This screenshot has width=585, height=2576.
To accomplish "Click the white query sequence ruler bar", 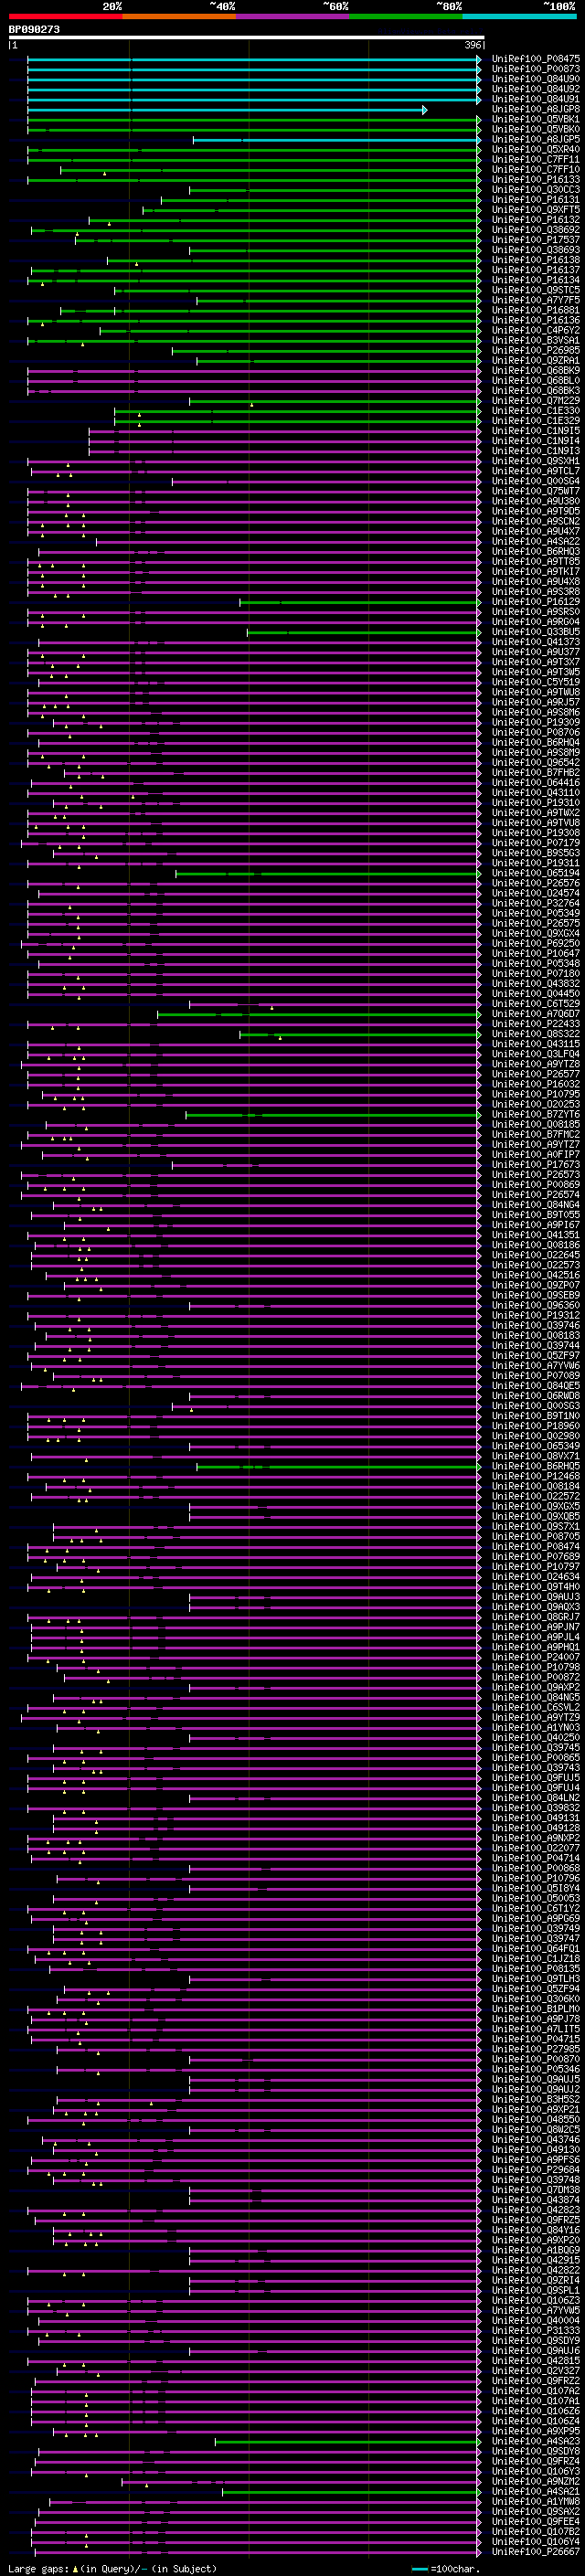I will pos(246,38).
